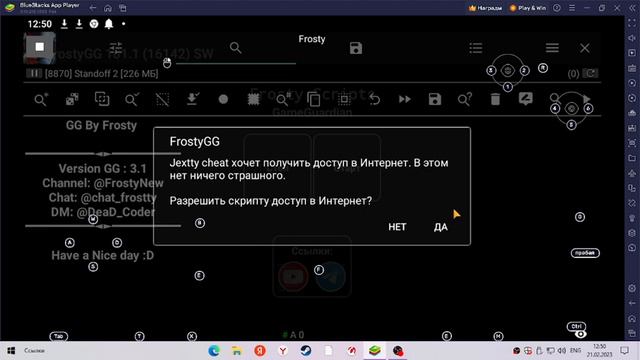Click the floppy save icon in the toolbar row
Screen dimensions: 640x360
pos(435,99)
